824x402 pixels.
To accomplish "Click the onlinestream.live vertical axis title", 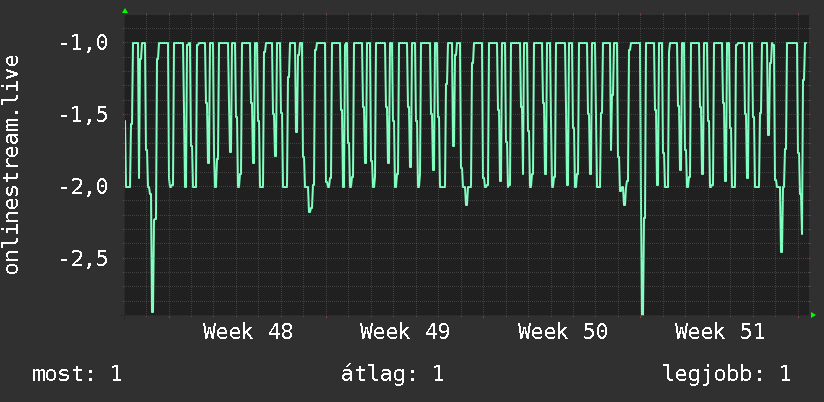I will [x=11, y=164].
